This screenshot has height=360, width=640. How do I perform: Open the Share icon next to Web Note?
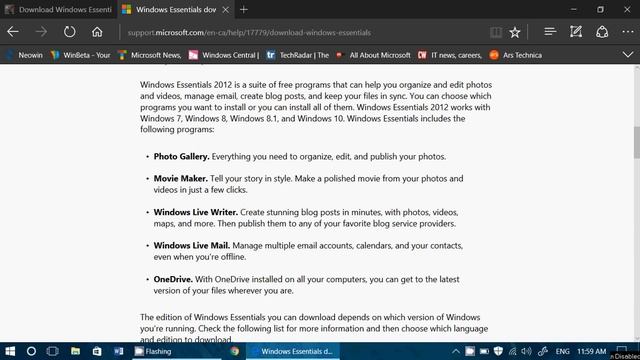(x=602, y=32)
